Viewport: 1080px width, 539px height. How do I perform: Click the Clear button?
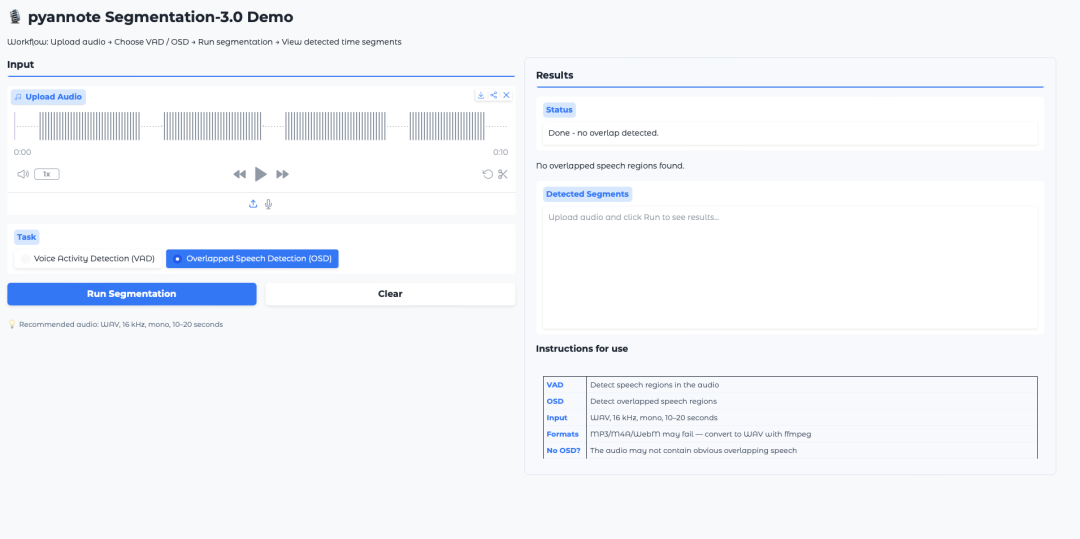(390, 294)
